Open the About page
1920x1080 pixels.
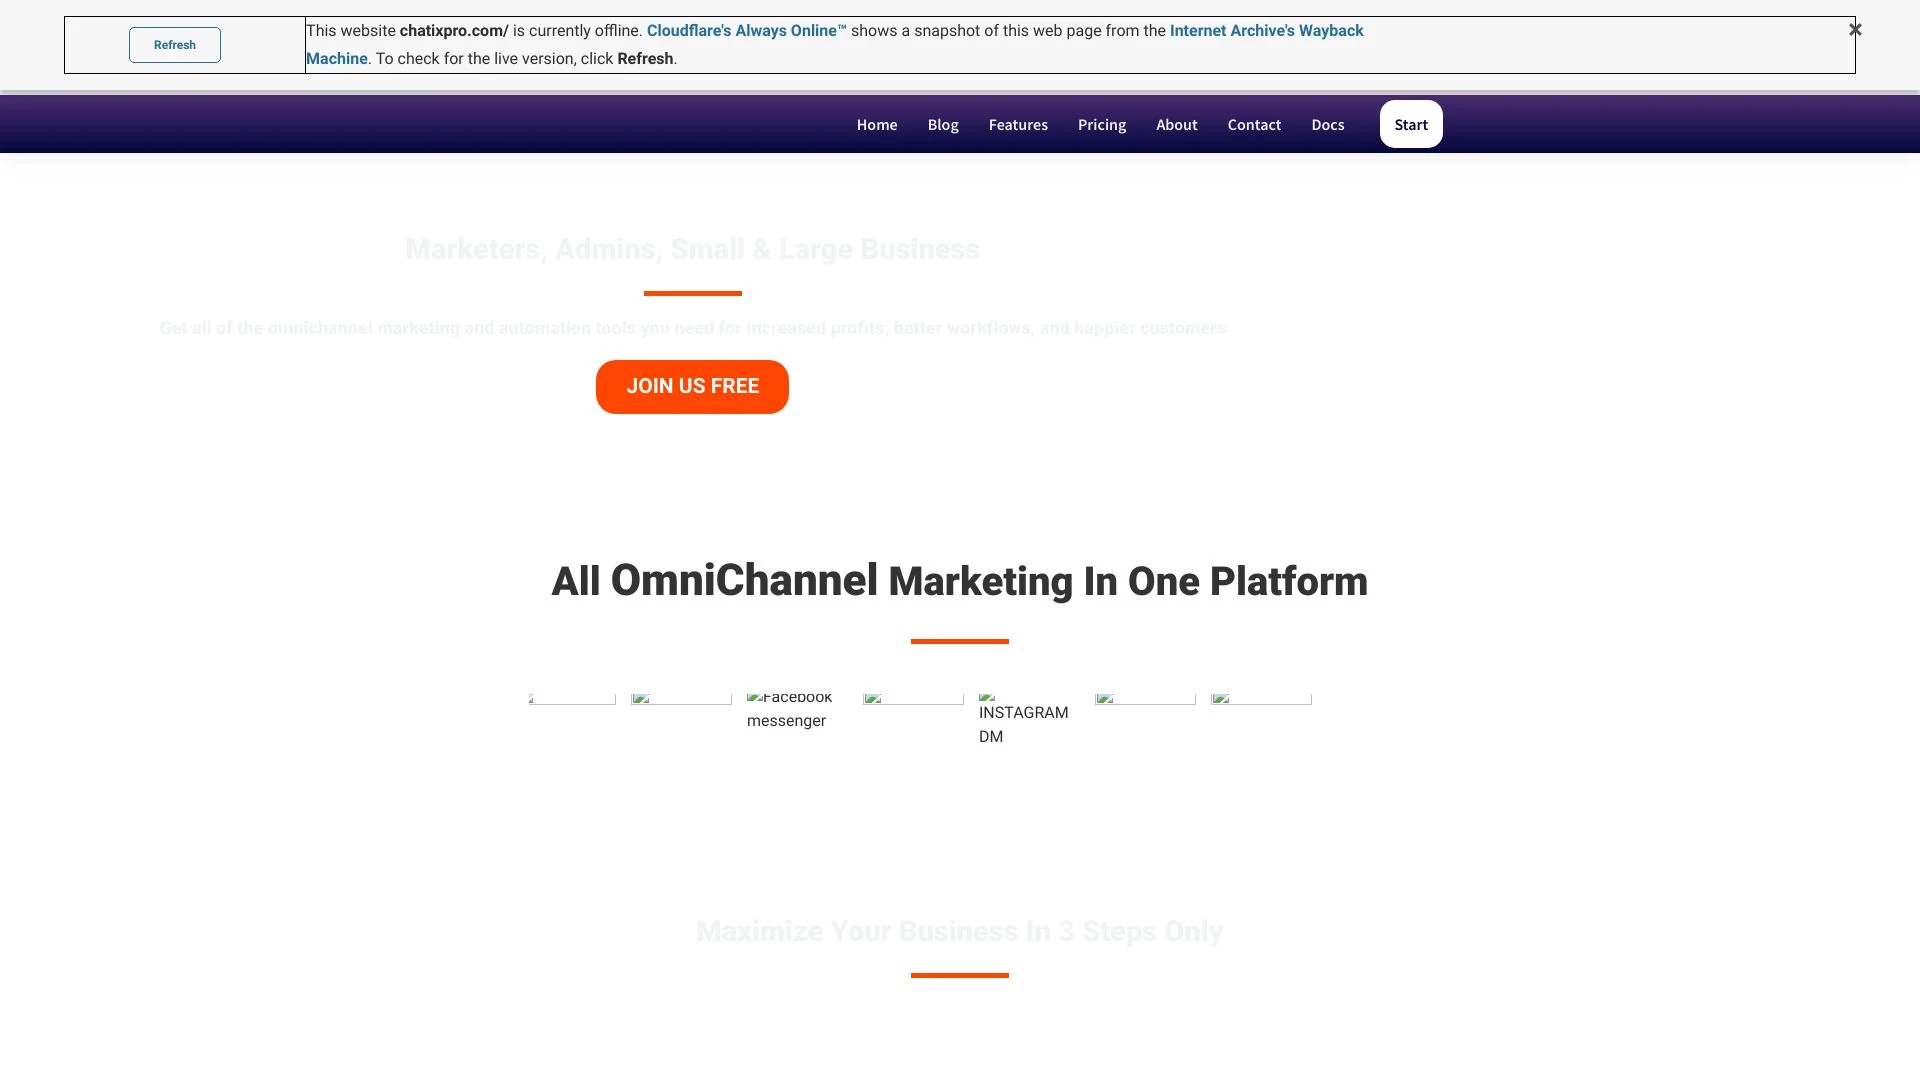1176,124
